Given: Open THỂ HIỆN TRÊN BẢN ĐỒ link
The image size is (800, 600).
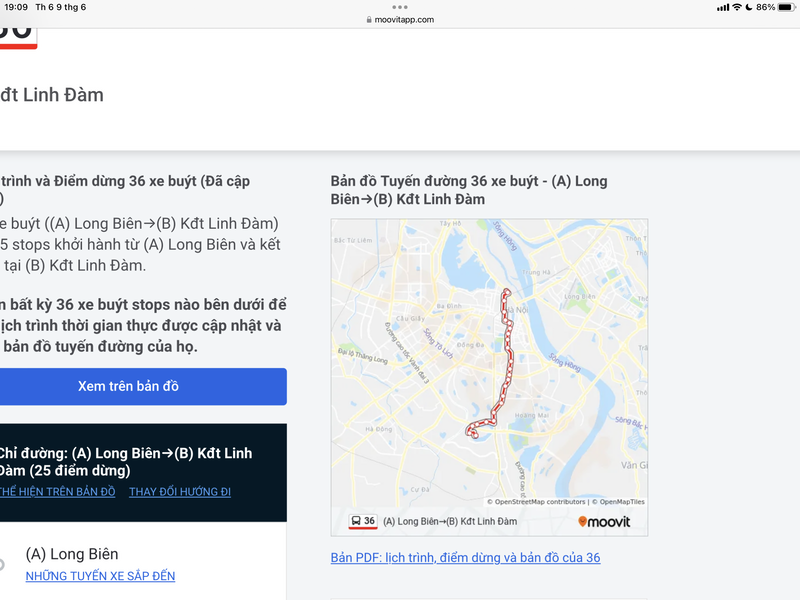Looking at the screenshot, I should 57,492.
